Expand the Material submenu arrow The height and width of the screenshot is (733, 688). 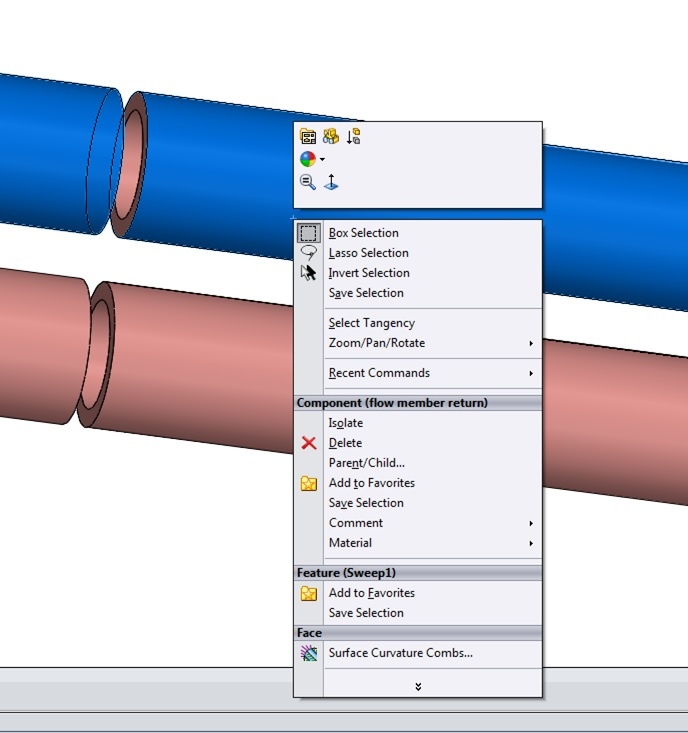pos(531,544)
